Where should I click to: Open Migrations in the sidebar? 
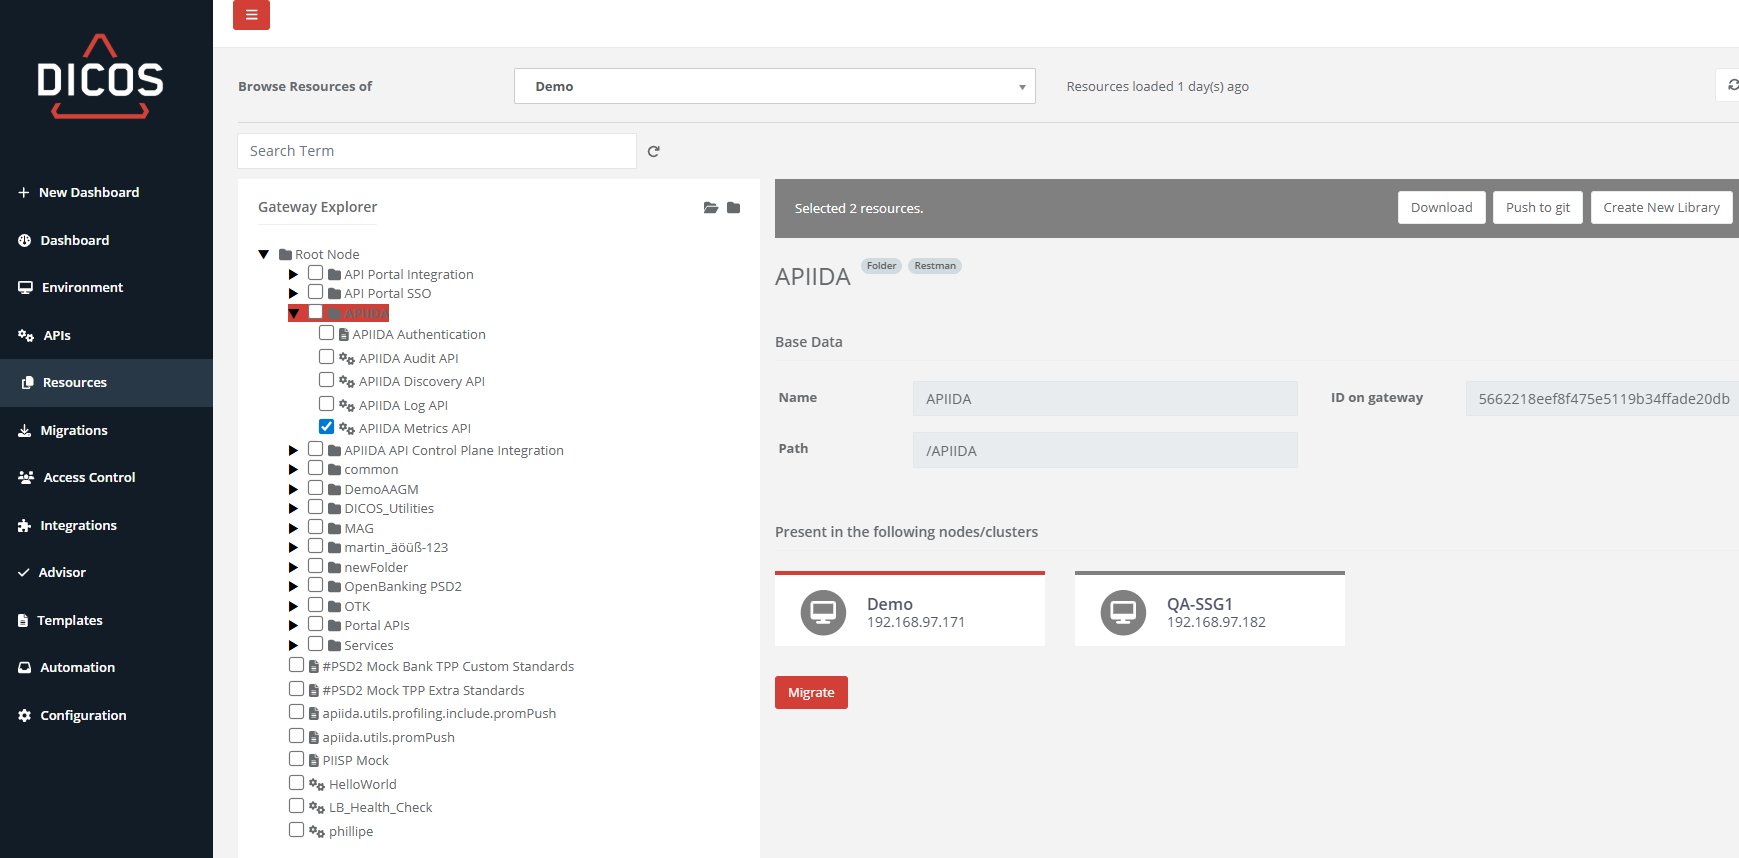tap(73, 430)
